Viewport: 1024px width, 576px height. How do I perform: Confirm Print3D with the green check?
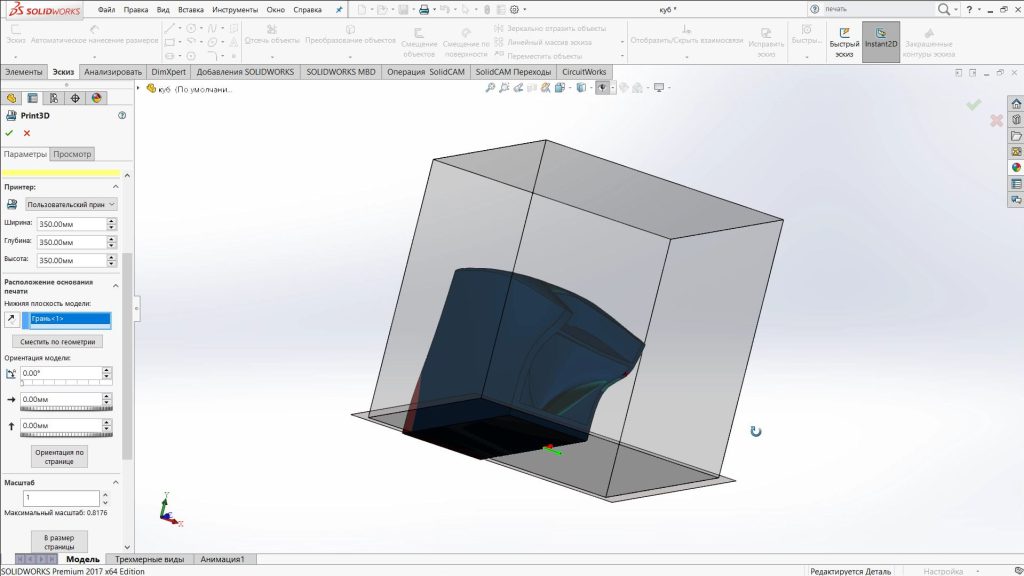pyautogui.click(x=9, y=133)
